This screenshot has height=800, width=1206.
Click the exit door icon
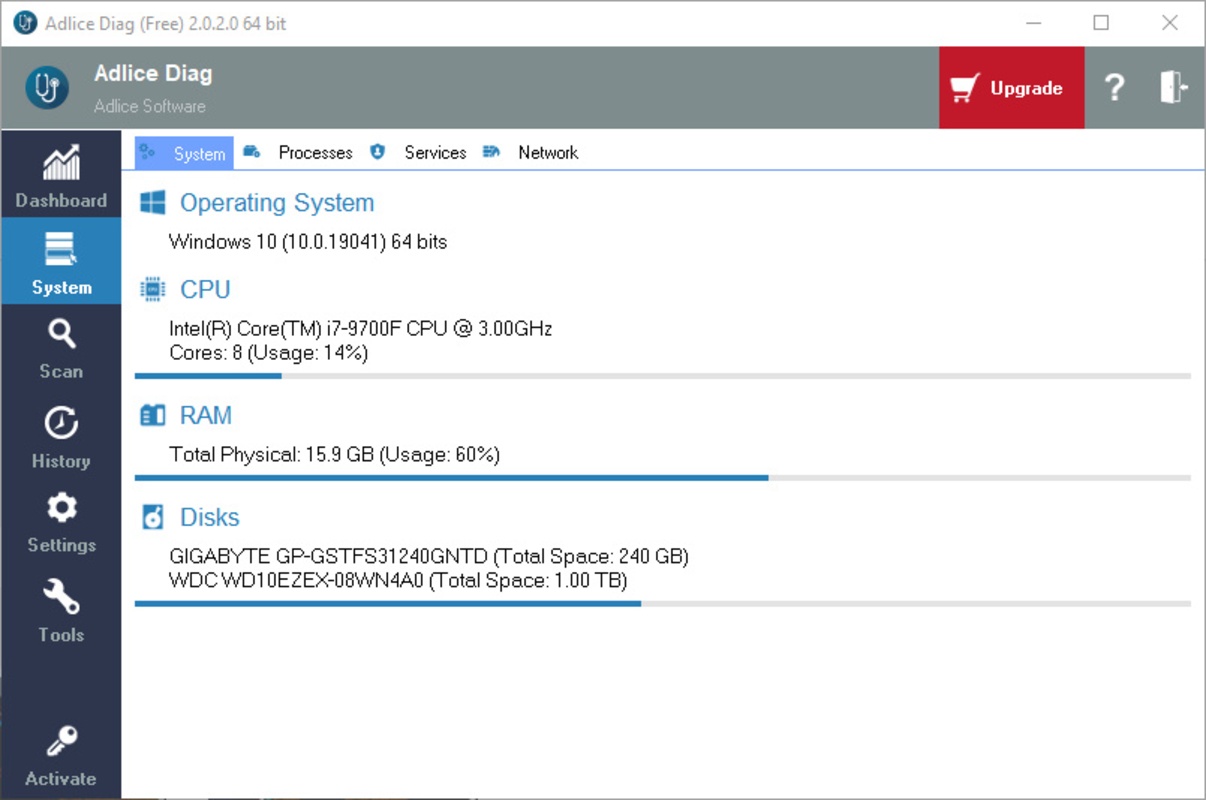[x=1173, y=87]
